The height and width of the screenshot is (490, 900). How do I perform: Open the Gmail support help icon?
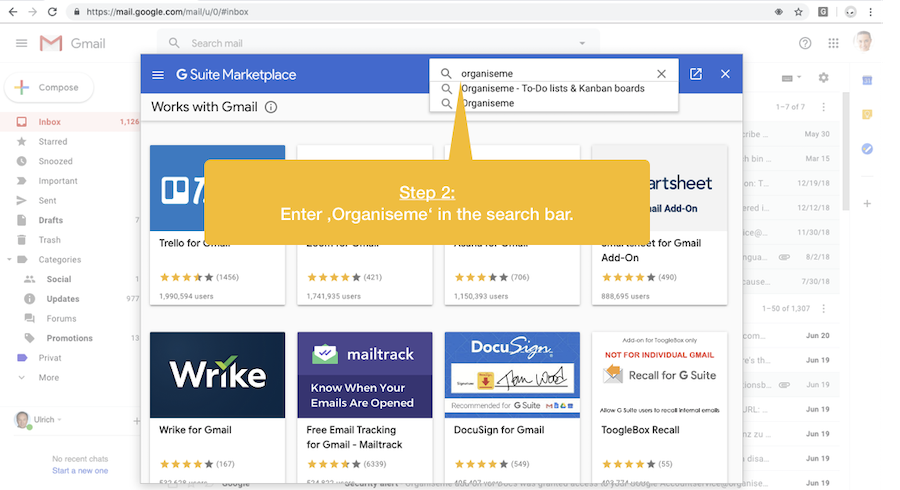805,43
